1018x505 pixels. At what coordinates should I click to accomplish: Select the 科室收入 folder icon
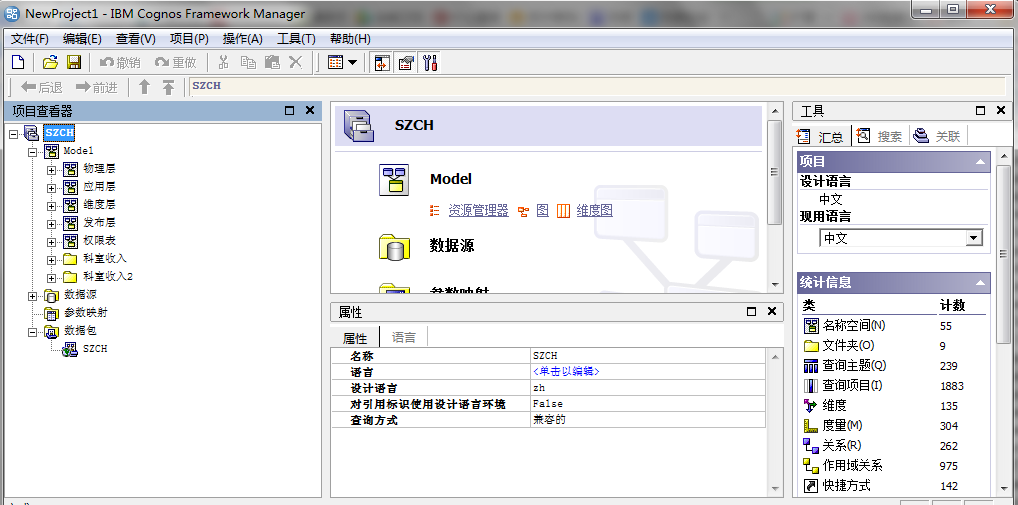pos(70,260)
